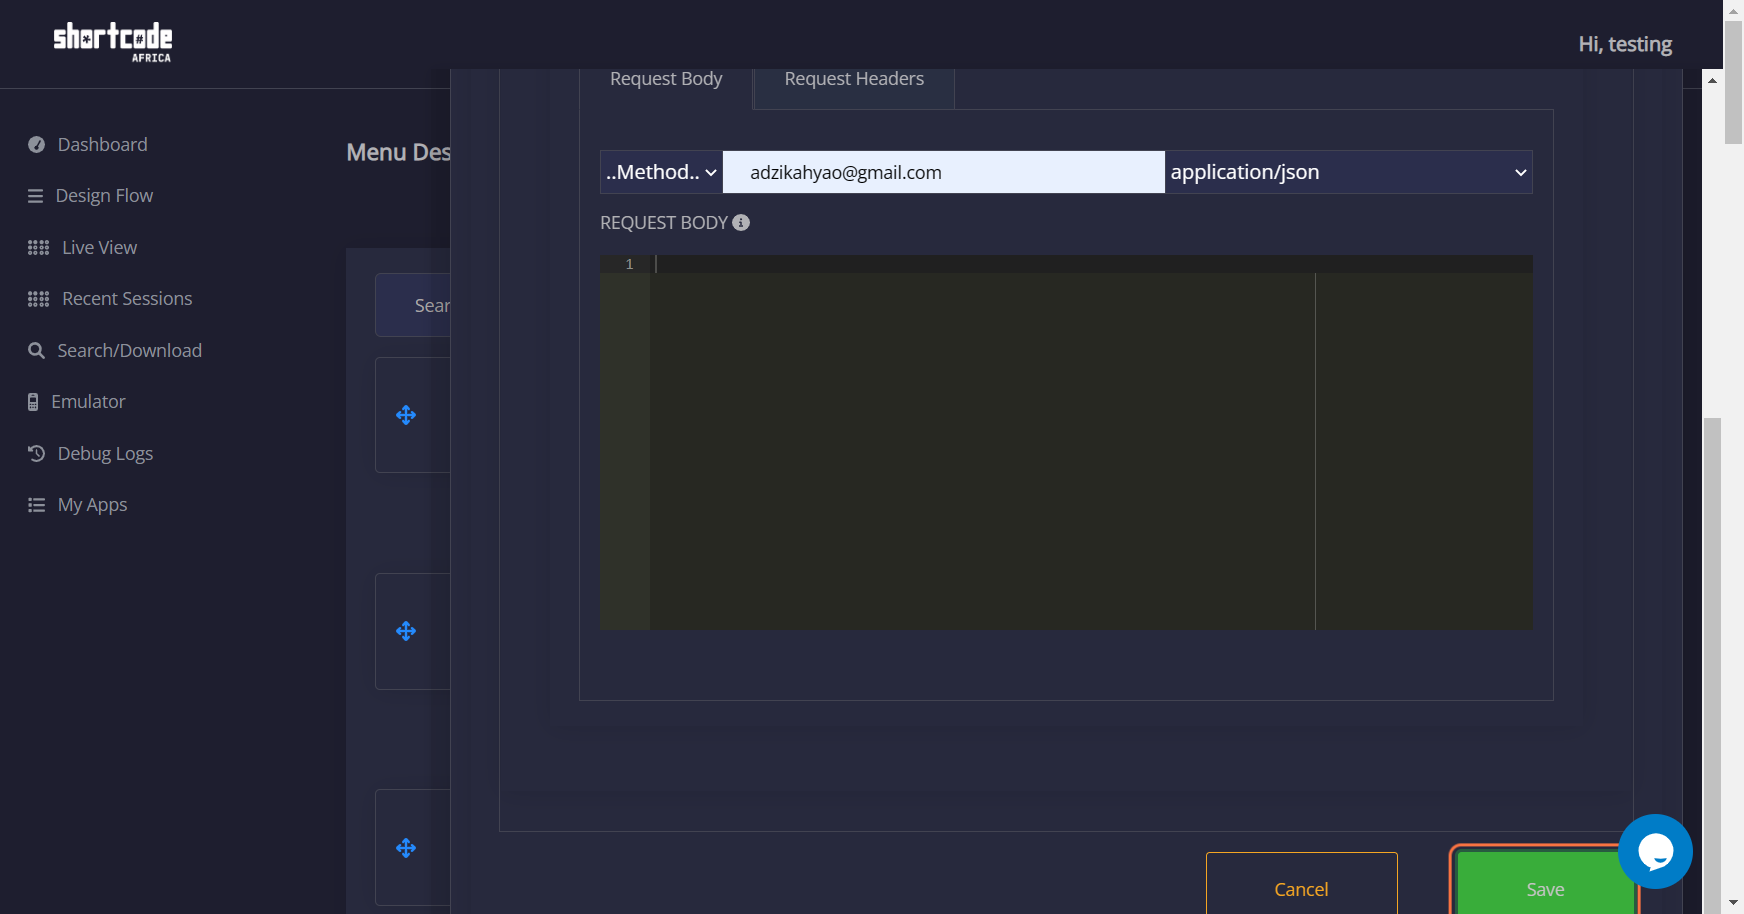1744x914 pixels.
Task: Click the Search/Download magnifier icon
Action: (x=37, y=351)
